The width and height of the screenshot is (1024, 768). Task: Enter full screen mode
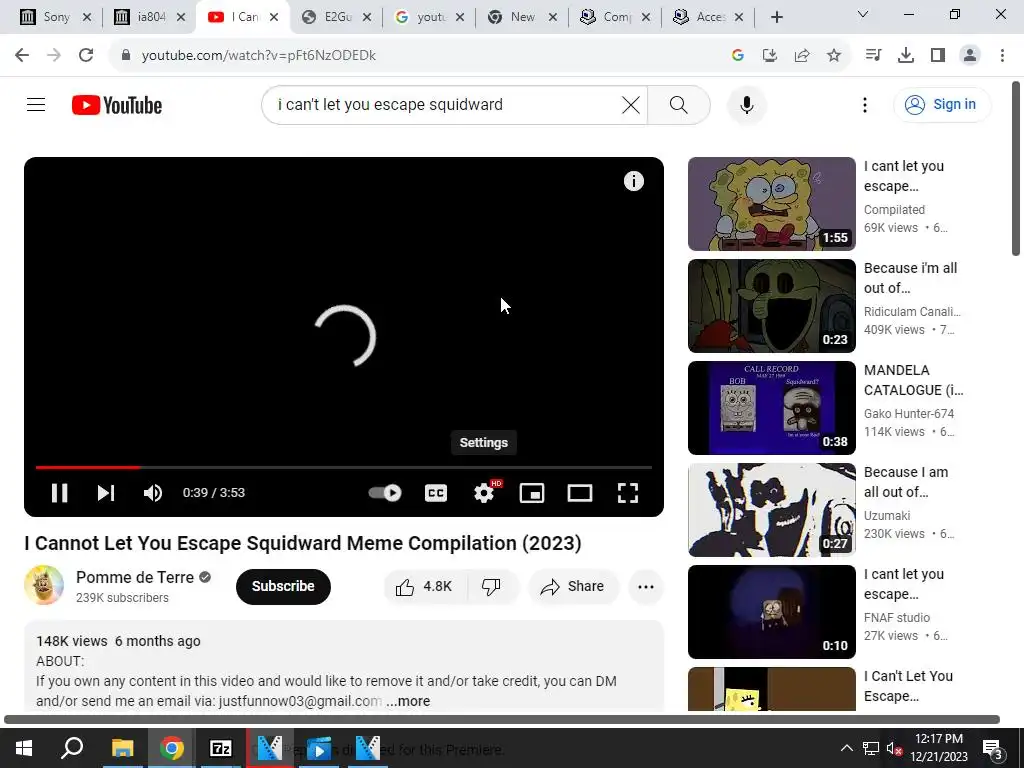[628, 493]
